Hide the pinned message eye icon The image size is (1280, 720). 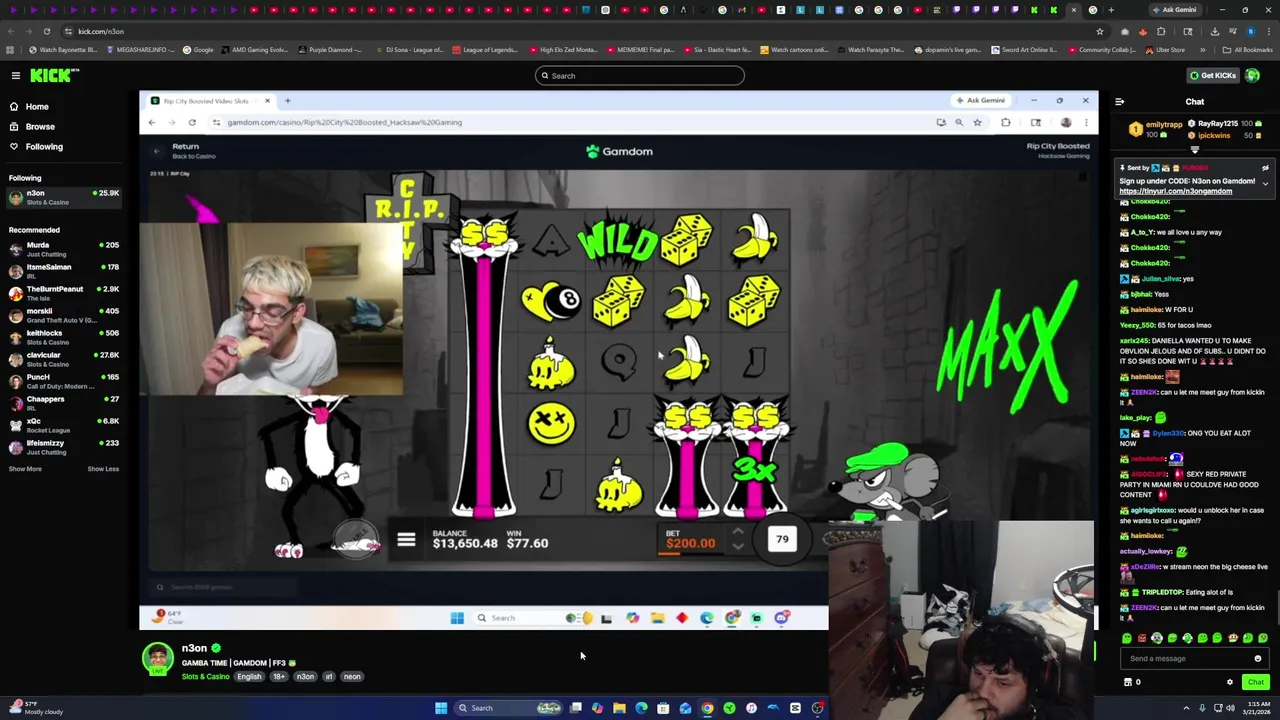click(1265, 168)
